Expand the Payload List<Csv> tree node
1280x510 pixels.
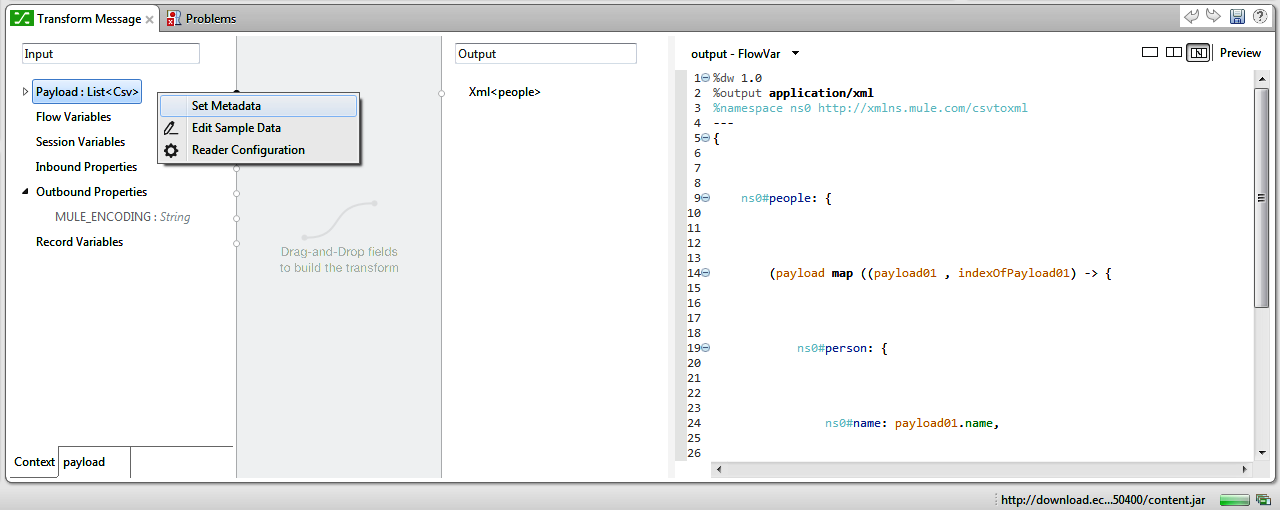[26, 92]
